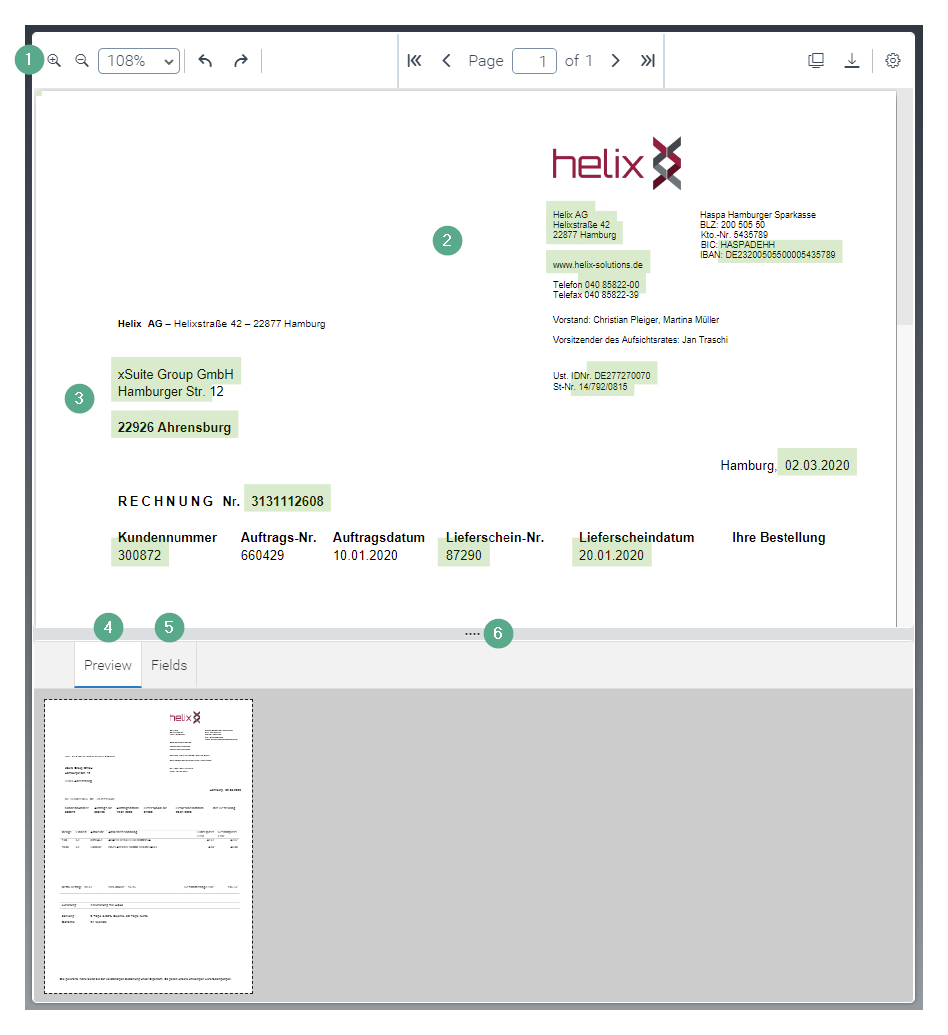The width and height of the screenshot is (948, 1035).
Task: Click the highlighted invoice number 3131112608
Action: tap(287, 501)
